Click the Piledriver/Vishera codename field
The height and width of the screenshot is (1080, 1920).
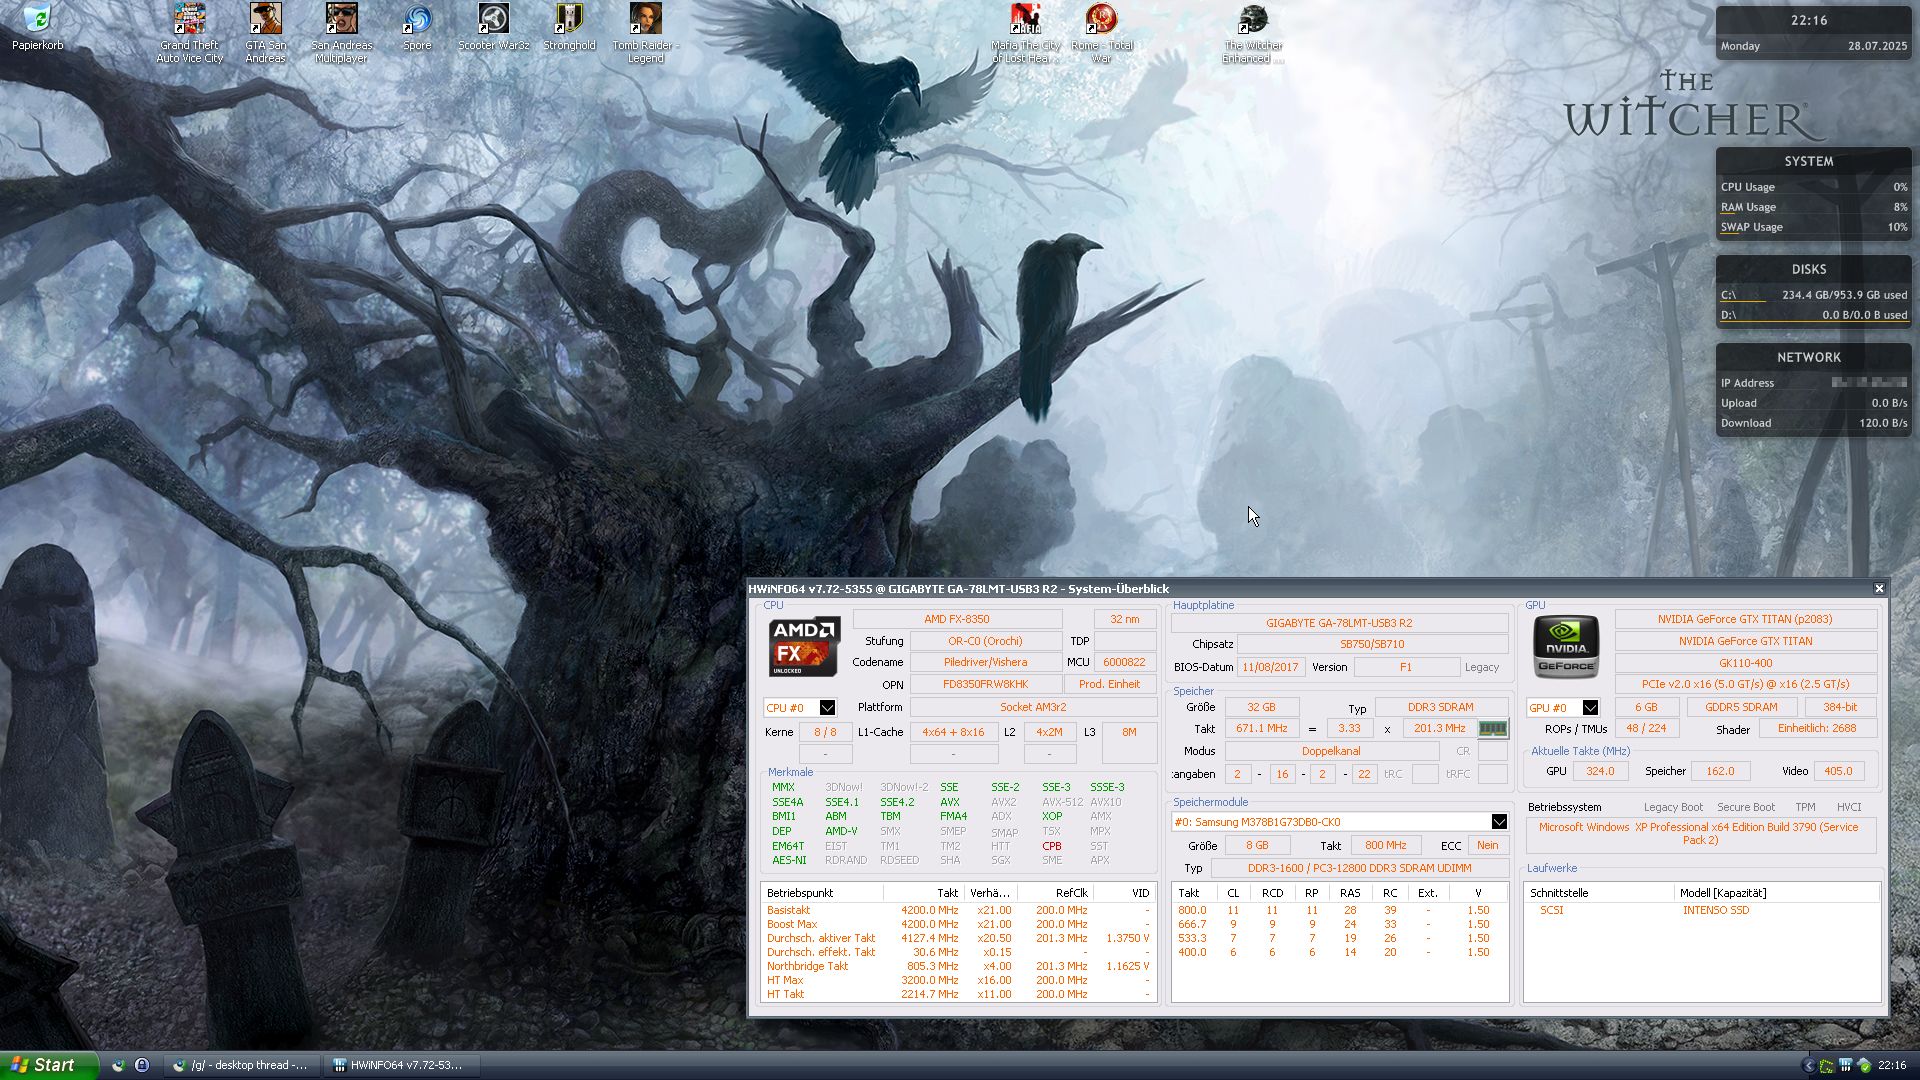985,662
